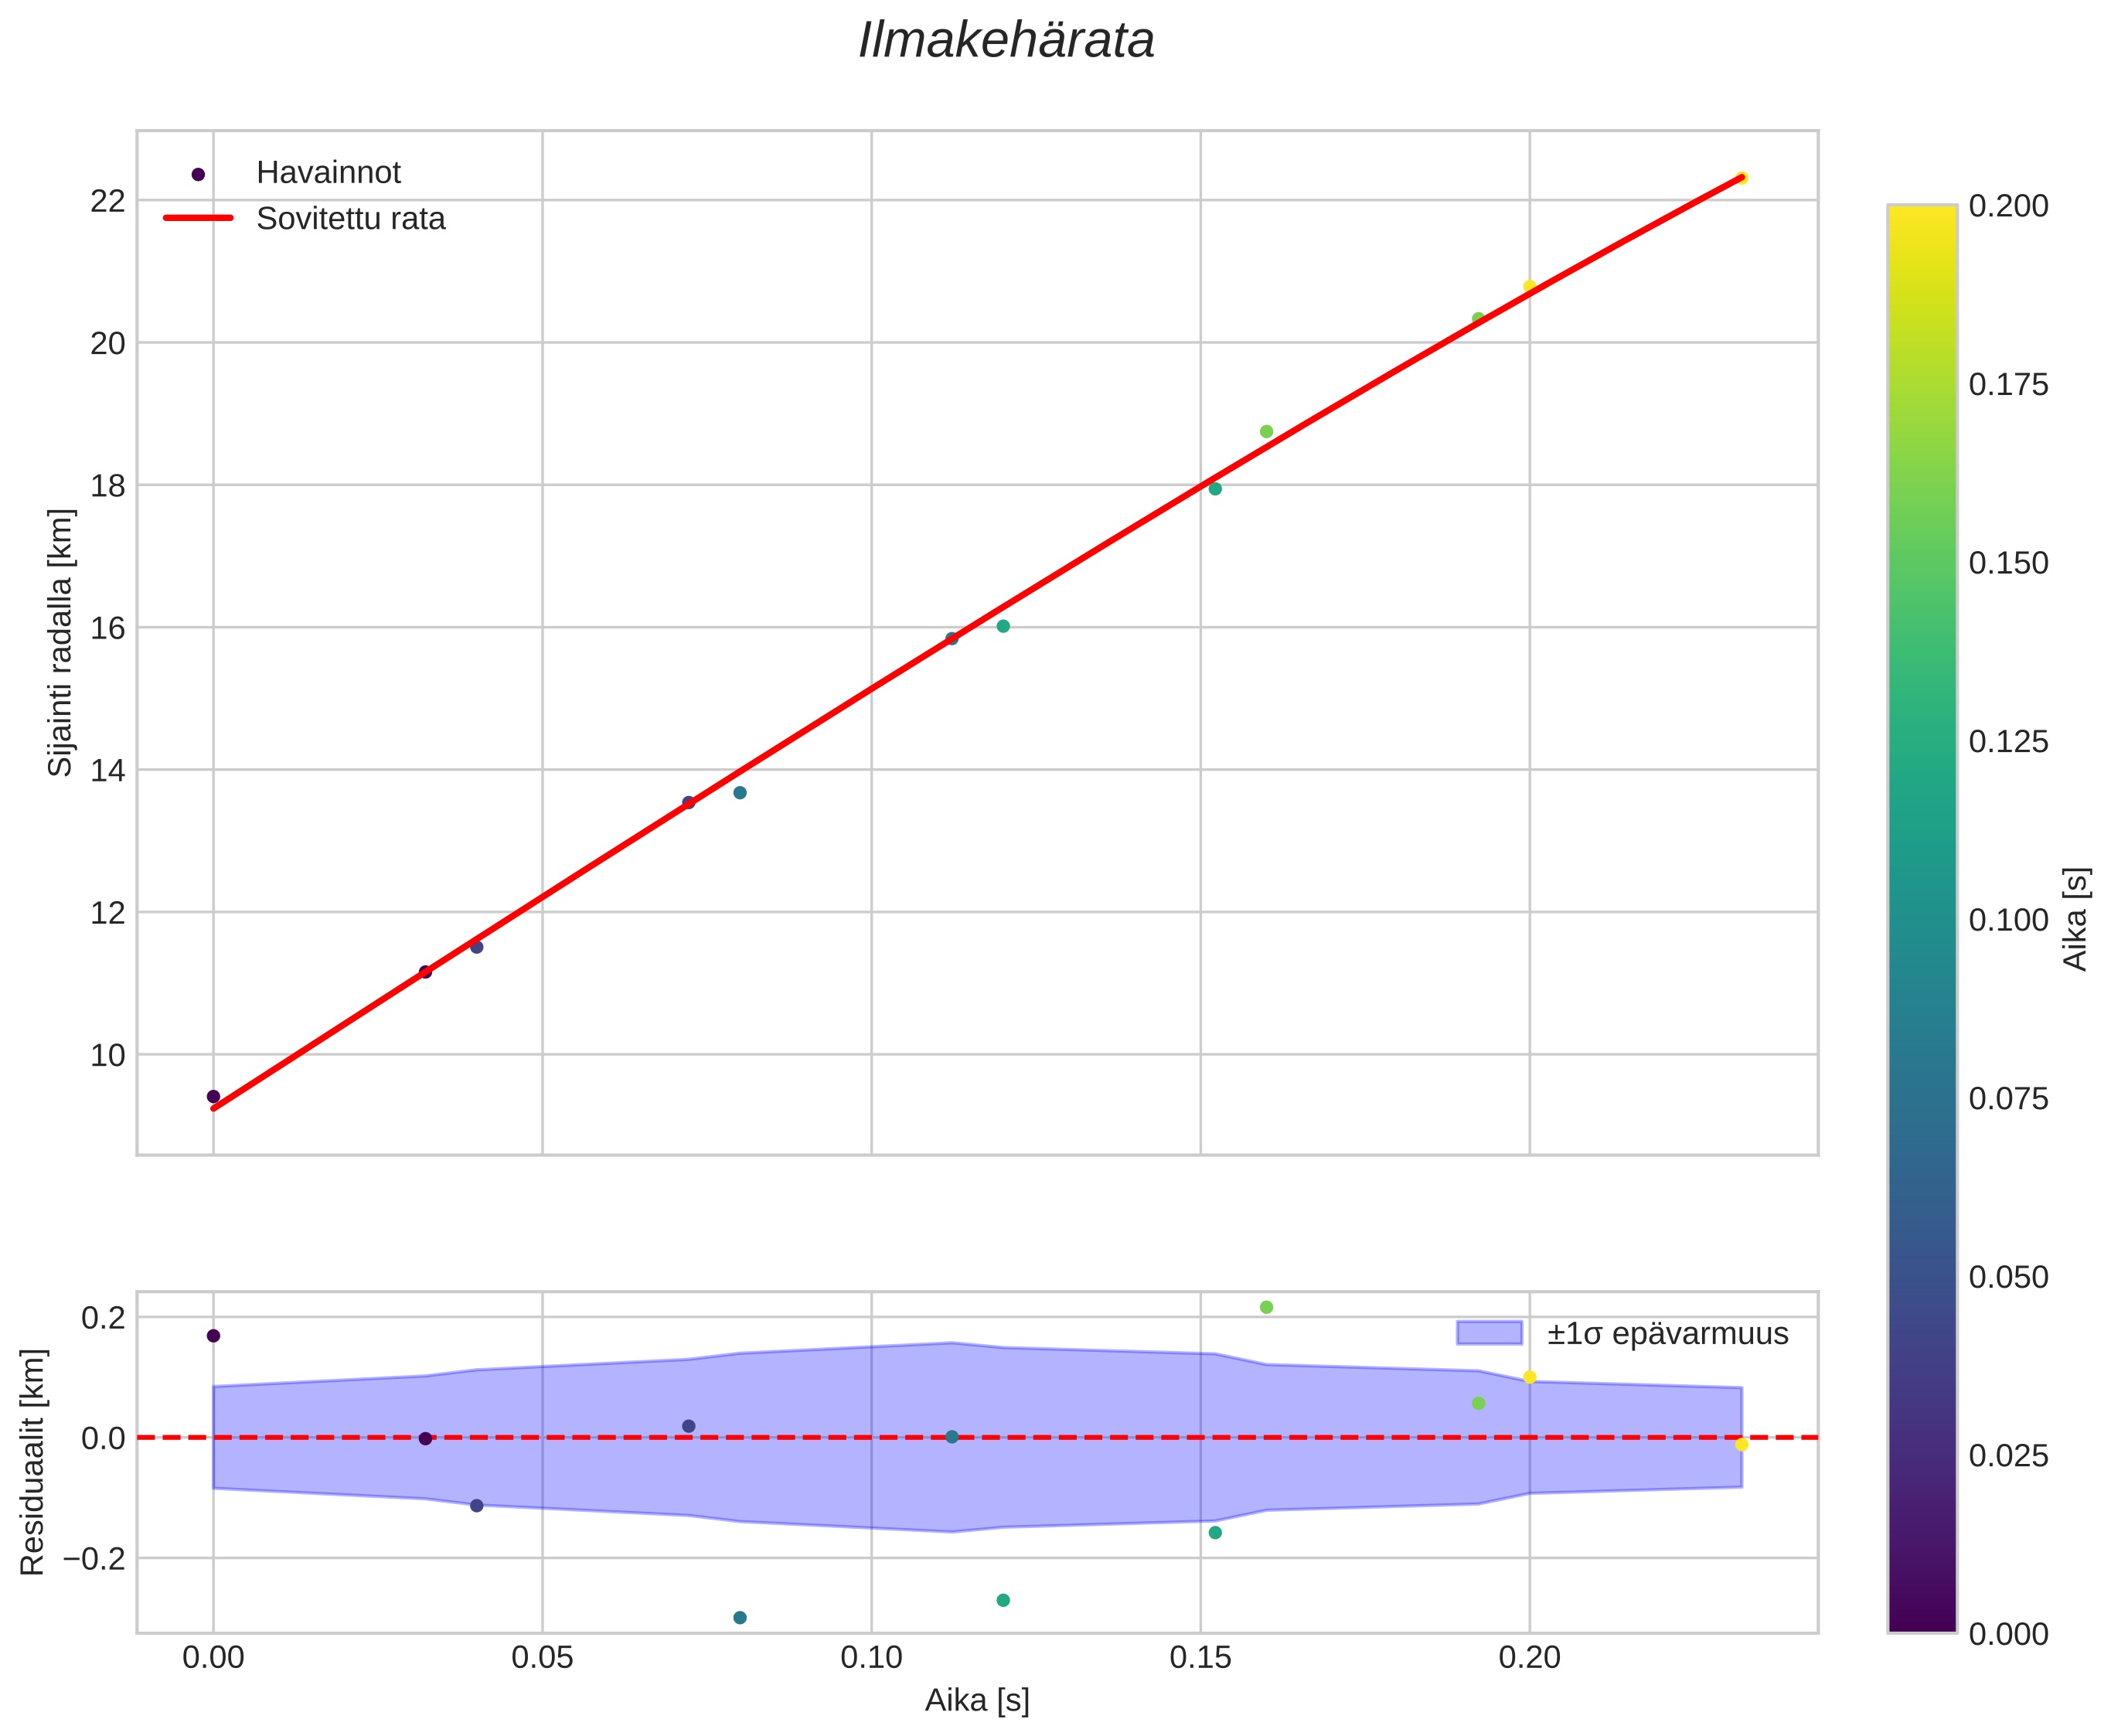Click the purple residual point at 0.17 km
The width and height of the screenshot is (2111, 1736).
pyautogui.click(x=213, y=1336)
